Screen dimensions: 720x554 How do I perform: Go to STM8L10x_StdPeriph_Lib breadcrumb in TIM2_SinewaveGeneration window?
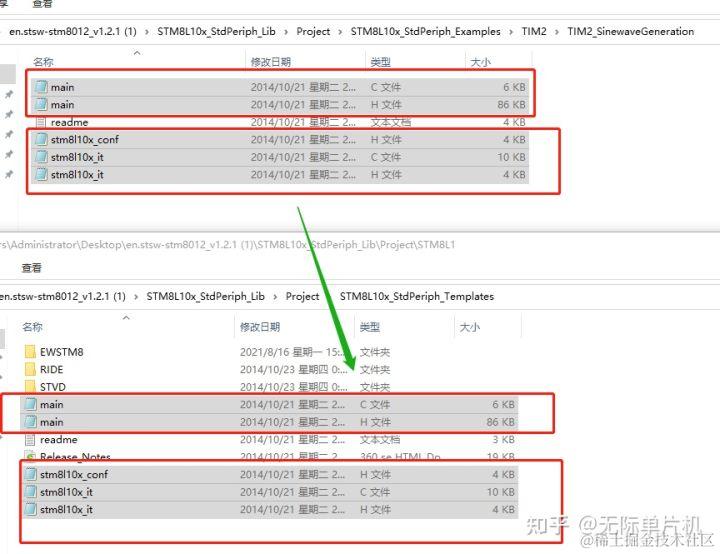[x=216, y=31]
